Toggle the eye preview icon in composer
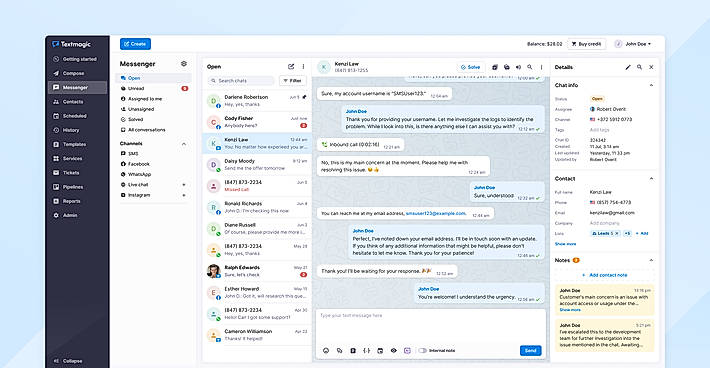The image size is (710, 368). pos(393,351)
